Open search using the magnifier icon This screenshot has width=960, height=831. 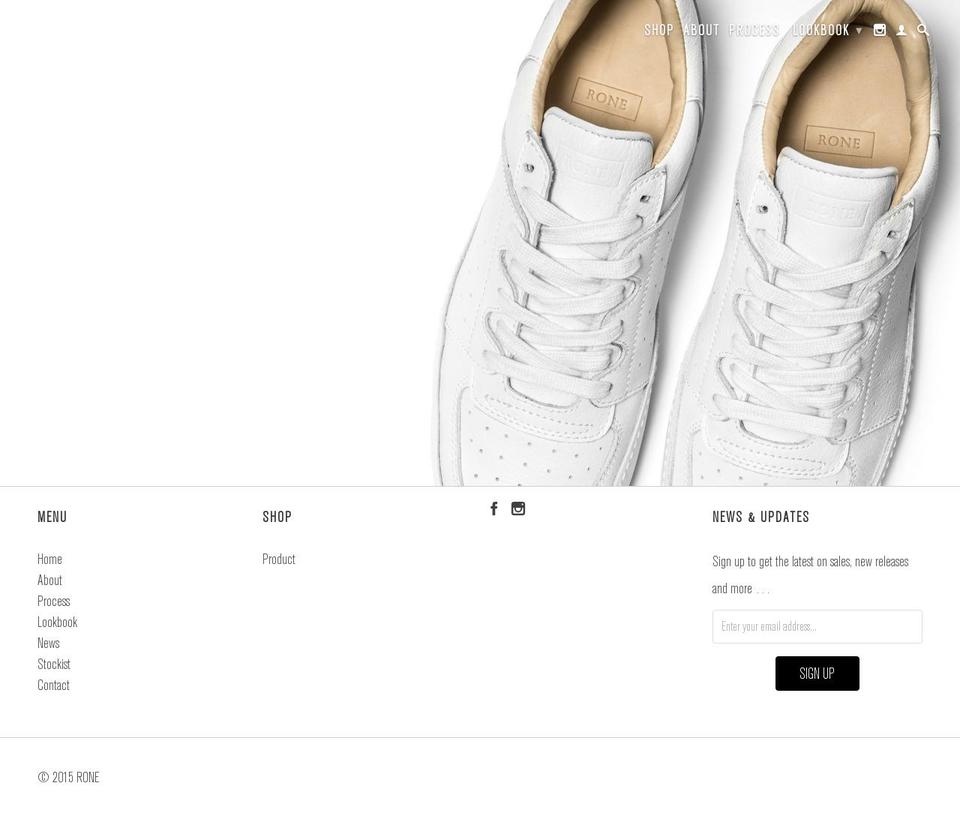click(922, 30)
